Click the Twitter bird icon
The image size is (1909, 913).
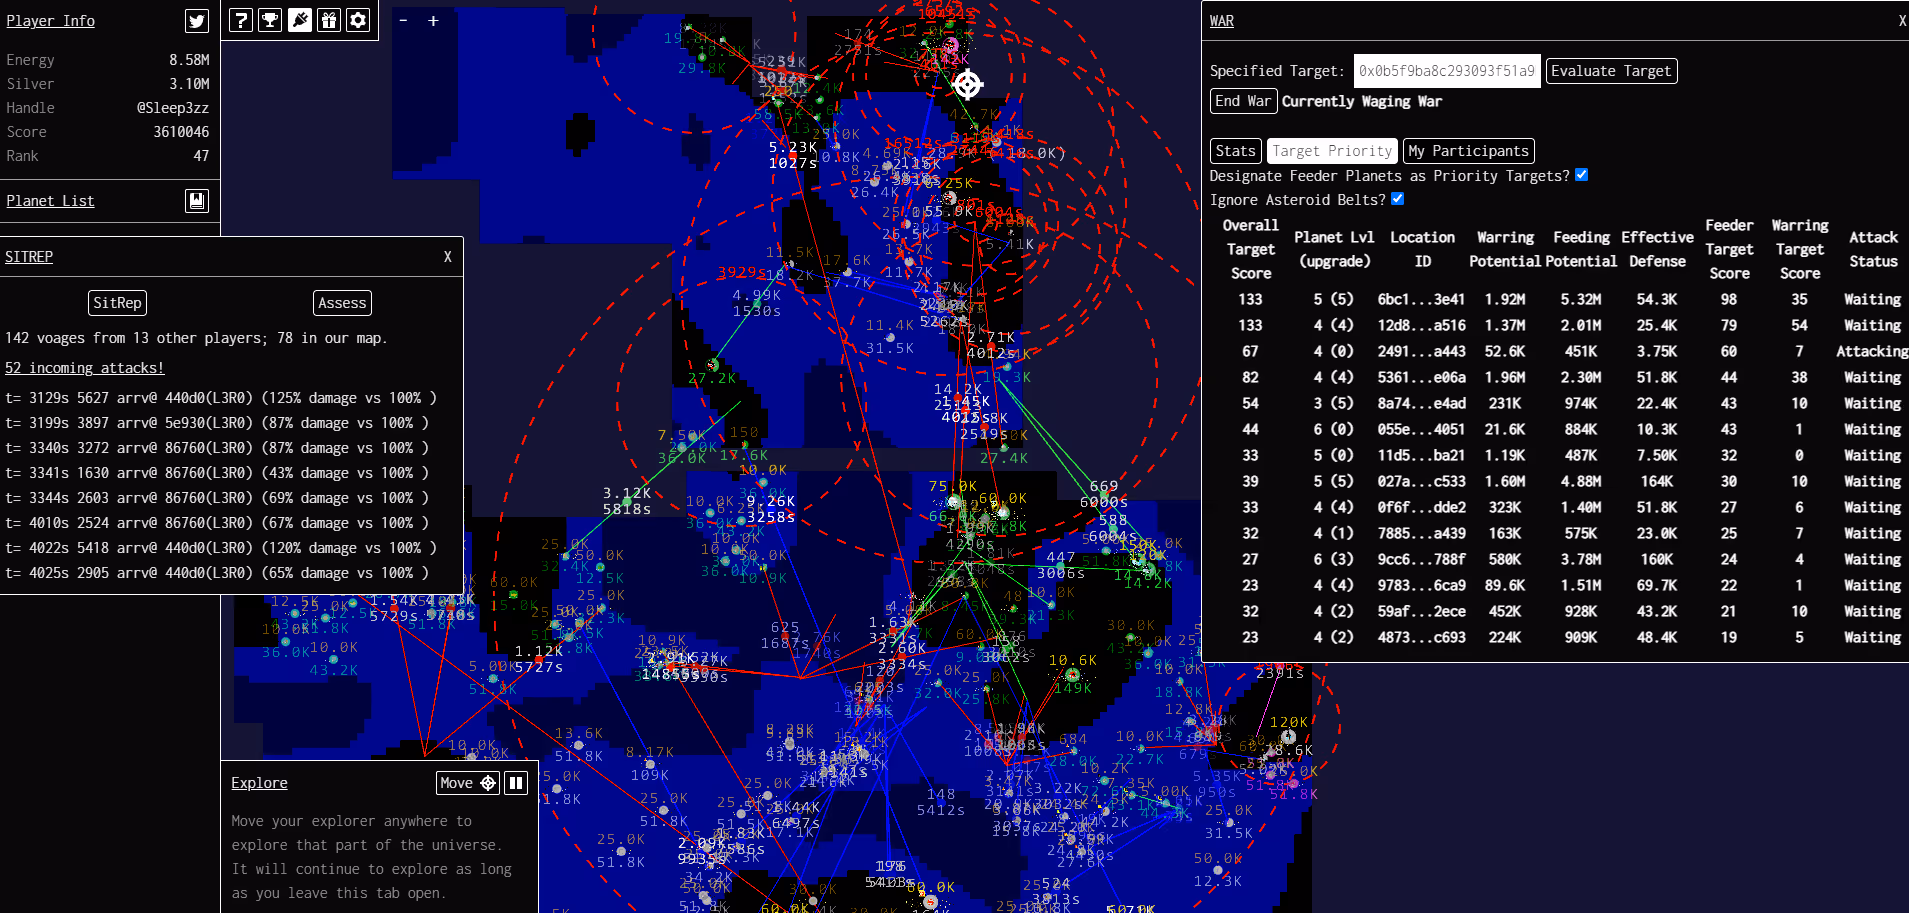(197, 21)
